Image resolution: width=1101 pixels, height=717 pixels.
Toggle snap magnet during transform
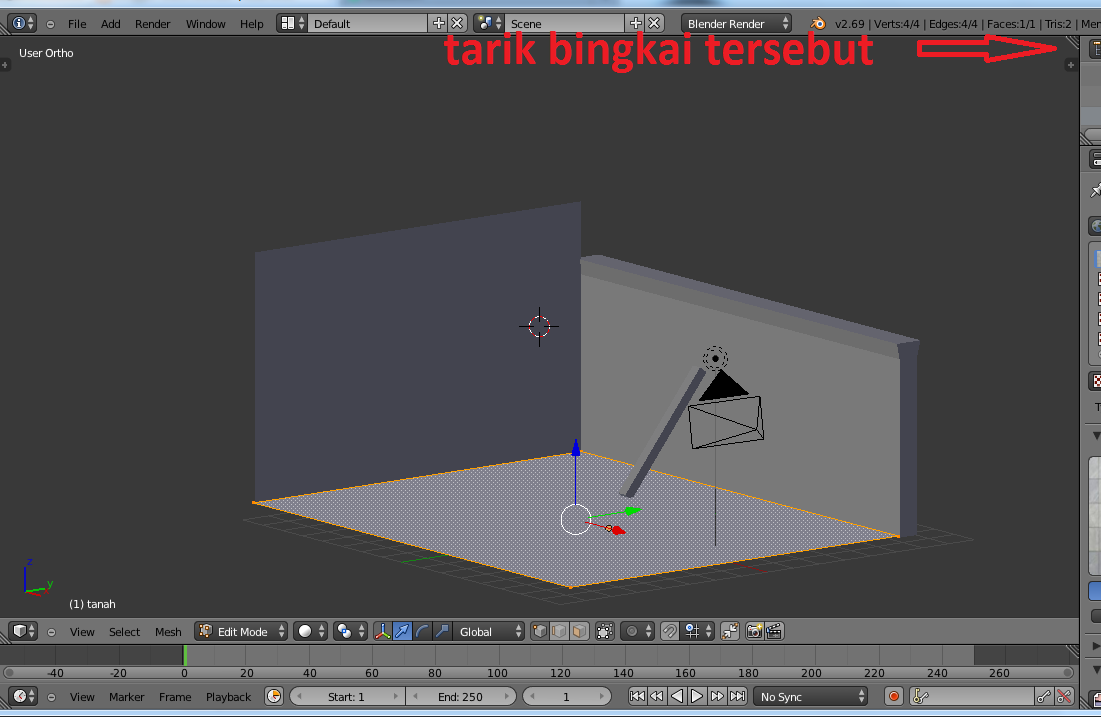(x=670, y=631)
